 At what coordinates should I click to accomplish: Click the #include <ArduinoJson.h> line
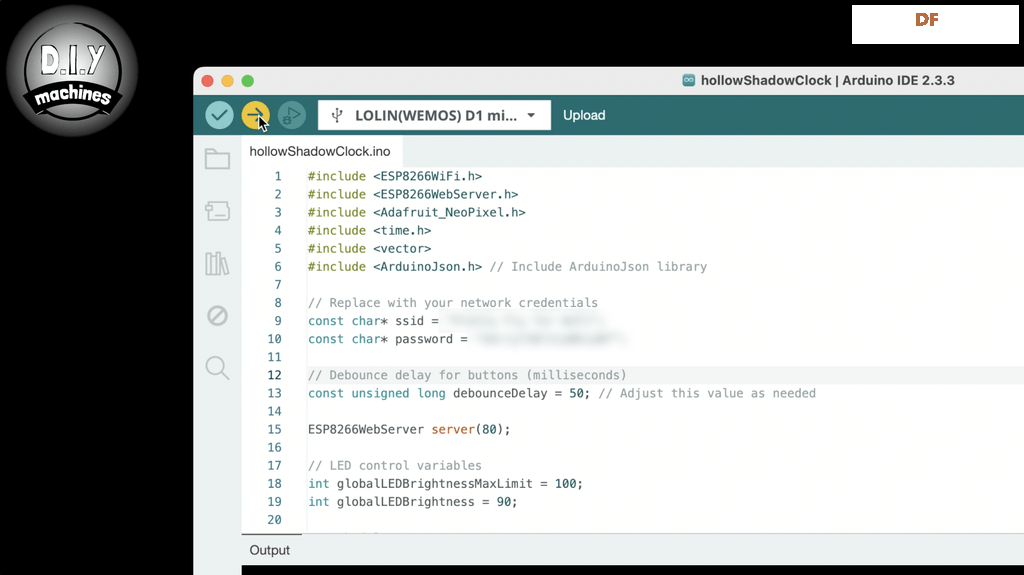coord(395,267)
